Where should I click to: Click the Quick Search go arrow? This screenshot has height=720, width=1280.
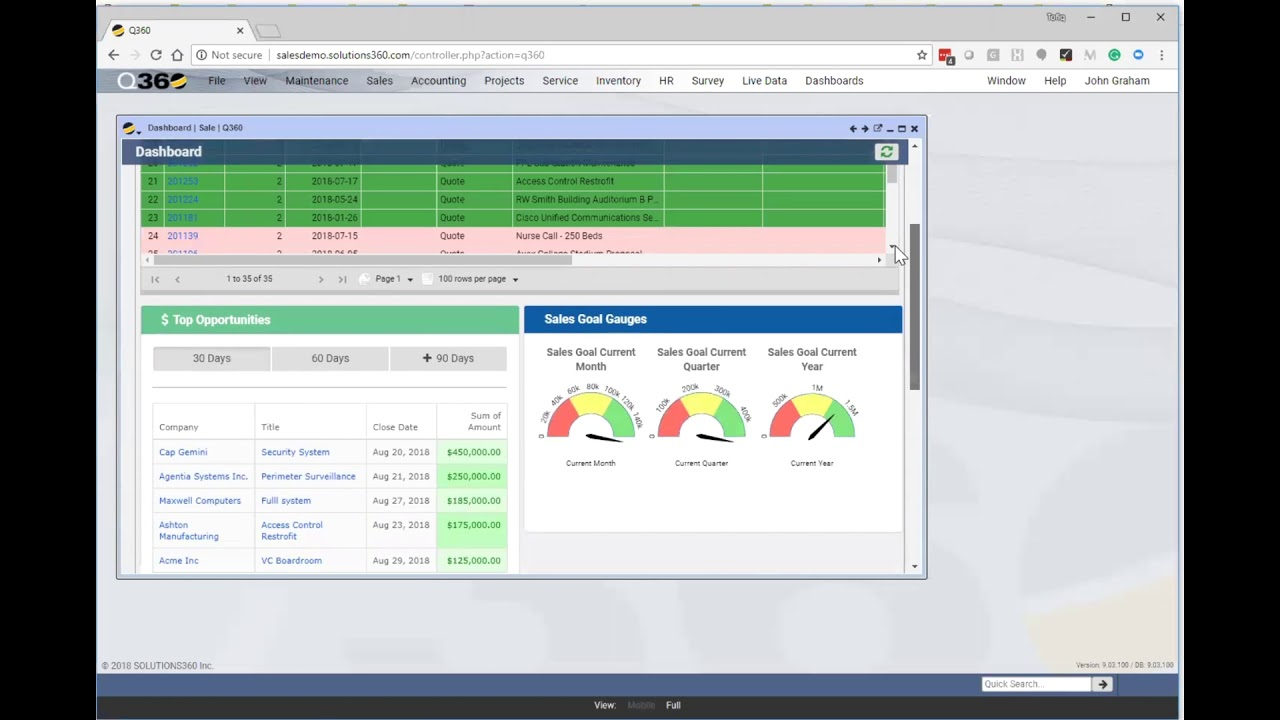1102,684
